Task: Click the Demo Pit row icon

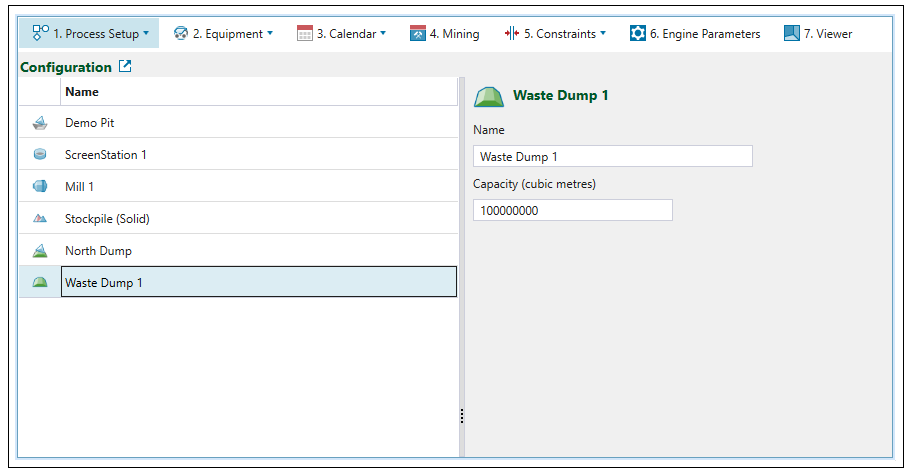Action: [x=40, y=123]
